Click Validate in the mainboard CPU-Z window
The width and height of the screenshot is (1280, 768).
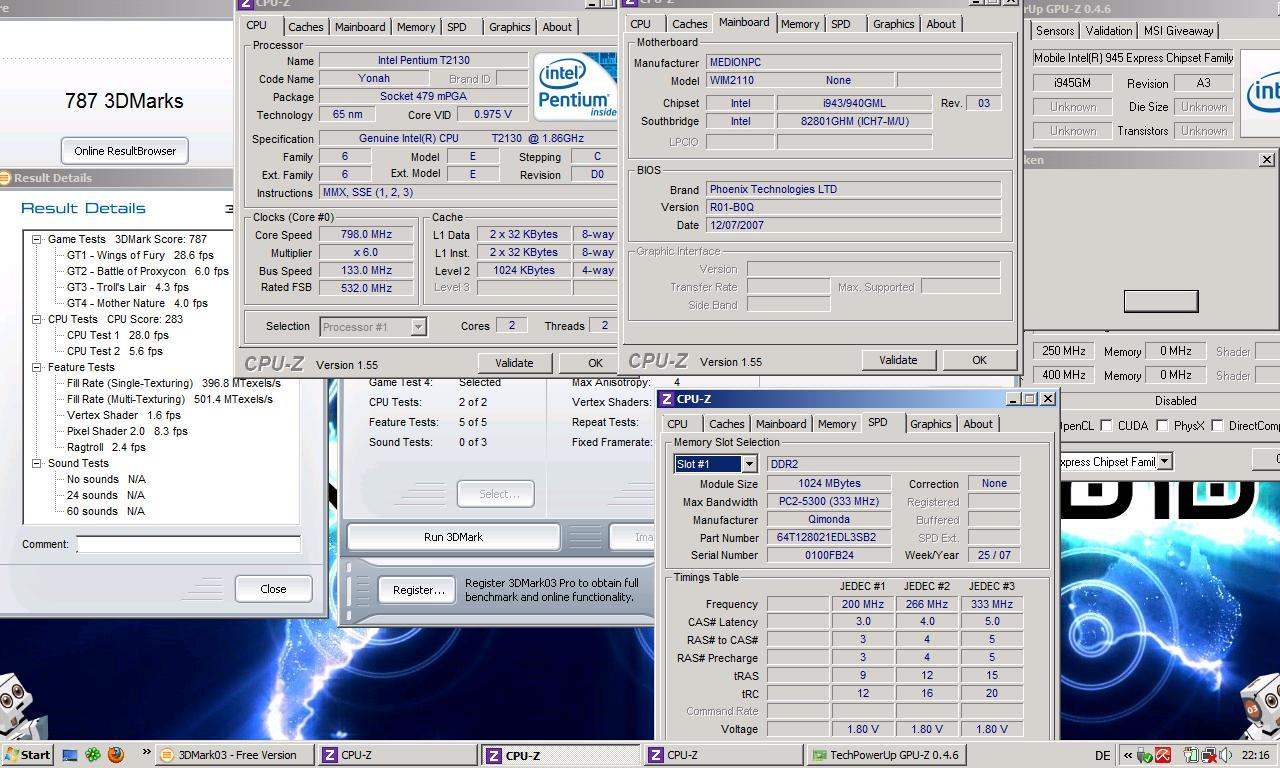click(x=898, y=360)
